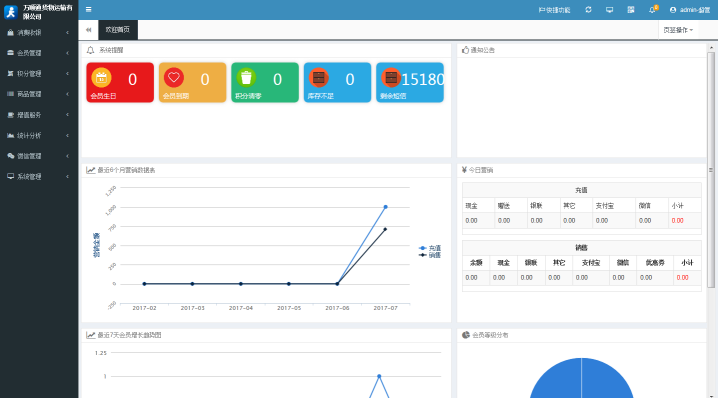Screen dimensions: 718x398
Task: Click the company logo icon
Action: pos(11,11)
